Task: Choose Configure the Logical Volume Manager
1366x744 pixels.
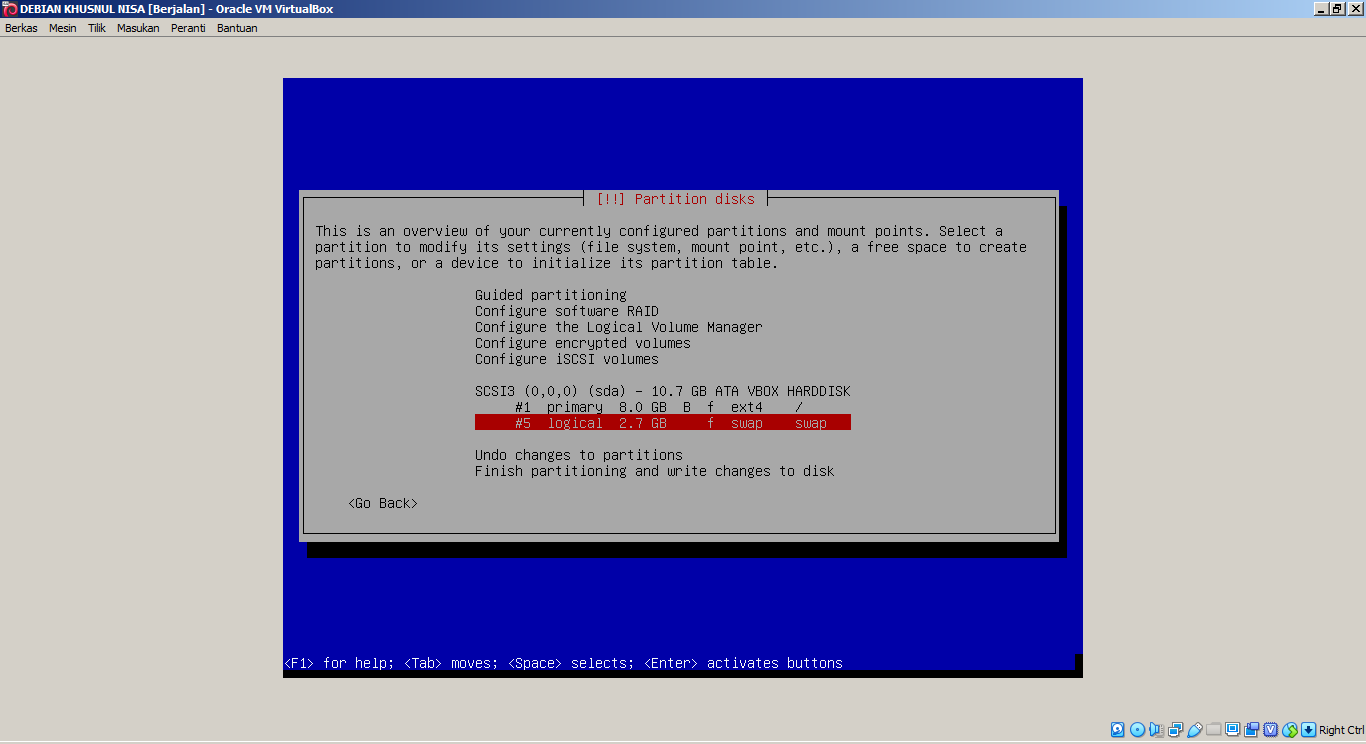Action: click(x=619, y=327)
